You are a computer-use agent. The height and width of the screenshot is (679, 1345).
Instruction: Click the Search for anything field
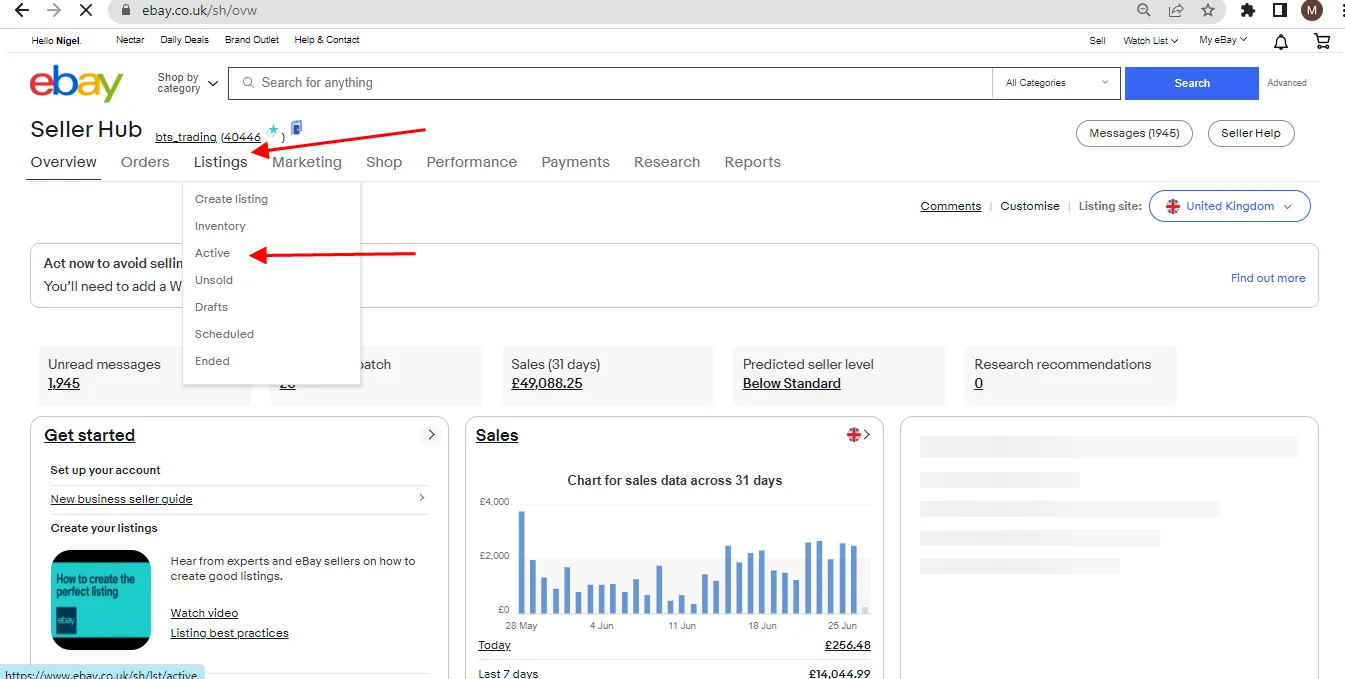click(610, 83)
